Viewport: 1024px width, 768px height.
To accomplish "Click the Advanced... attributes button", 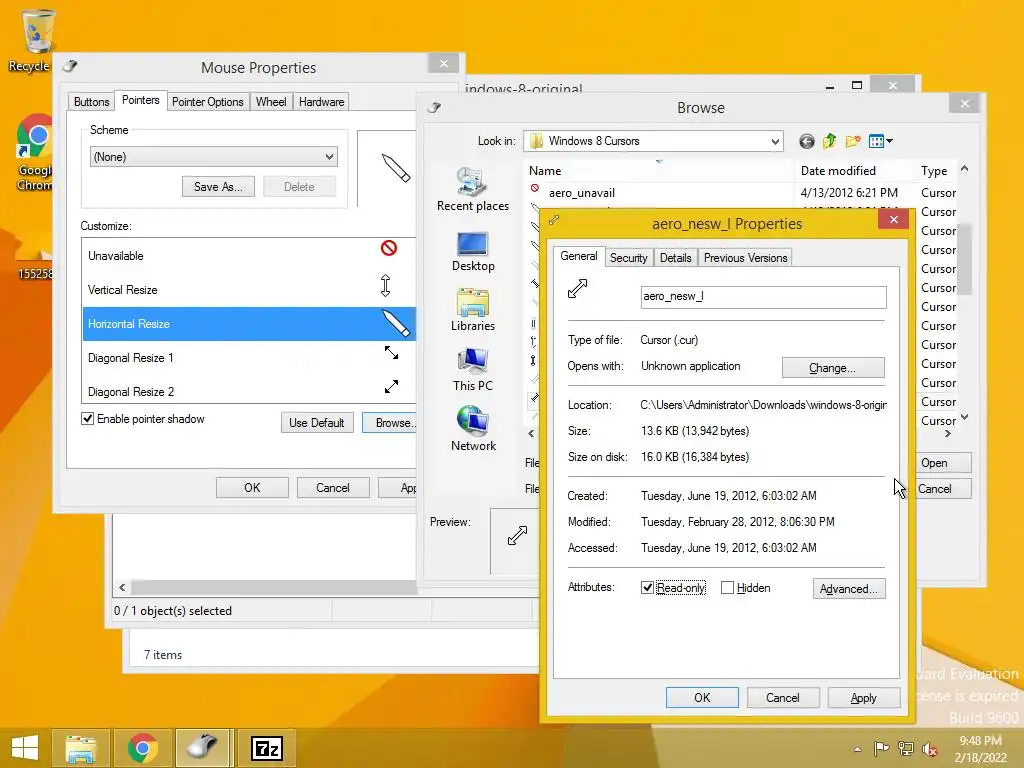I will pyautogui.click(x=848, y=588).
